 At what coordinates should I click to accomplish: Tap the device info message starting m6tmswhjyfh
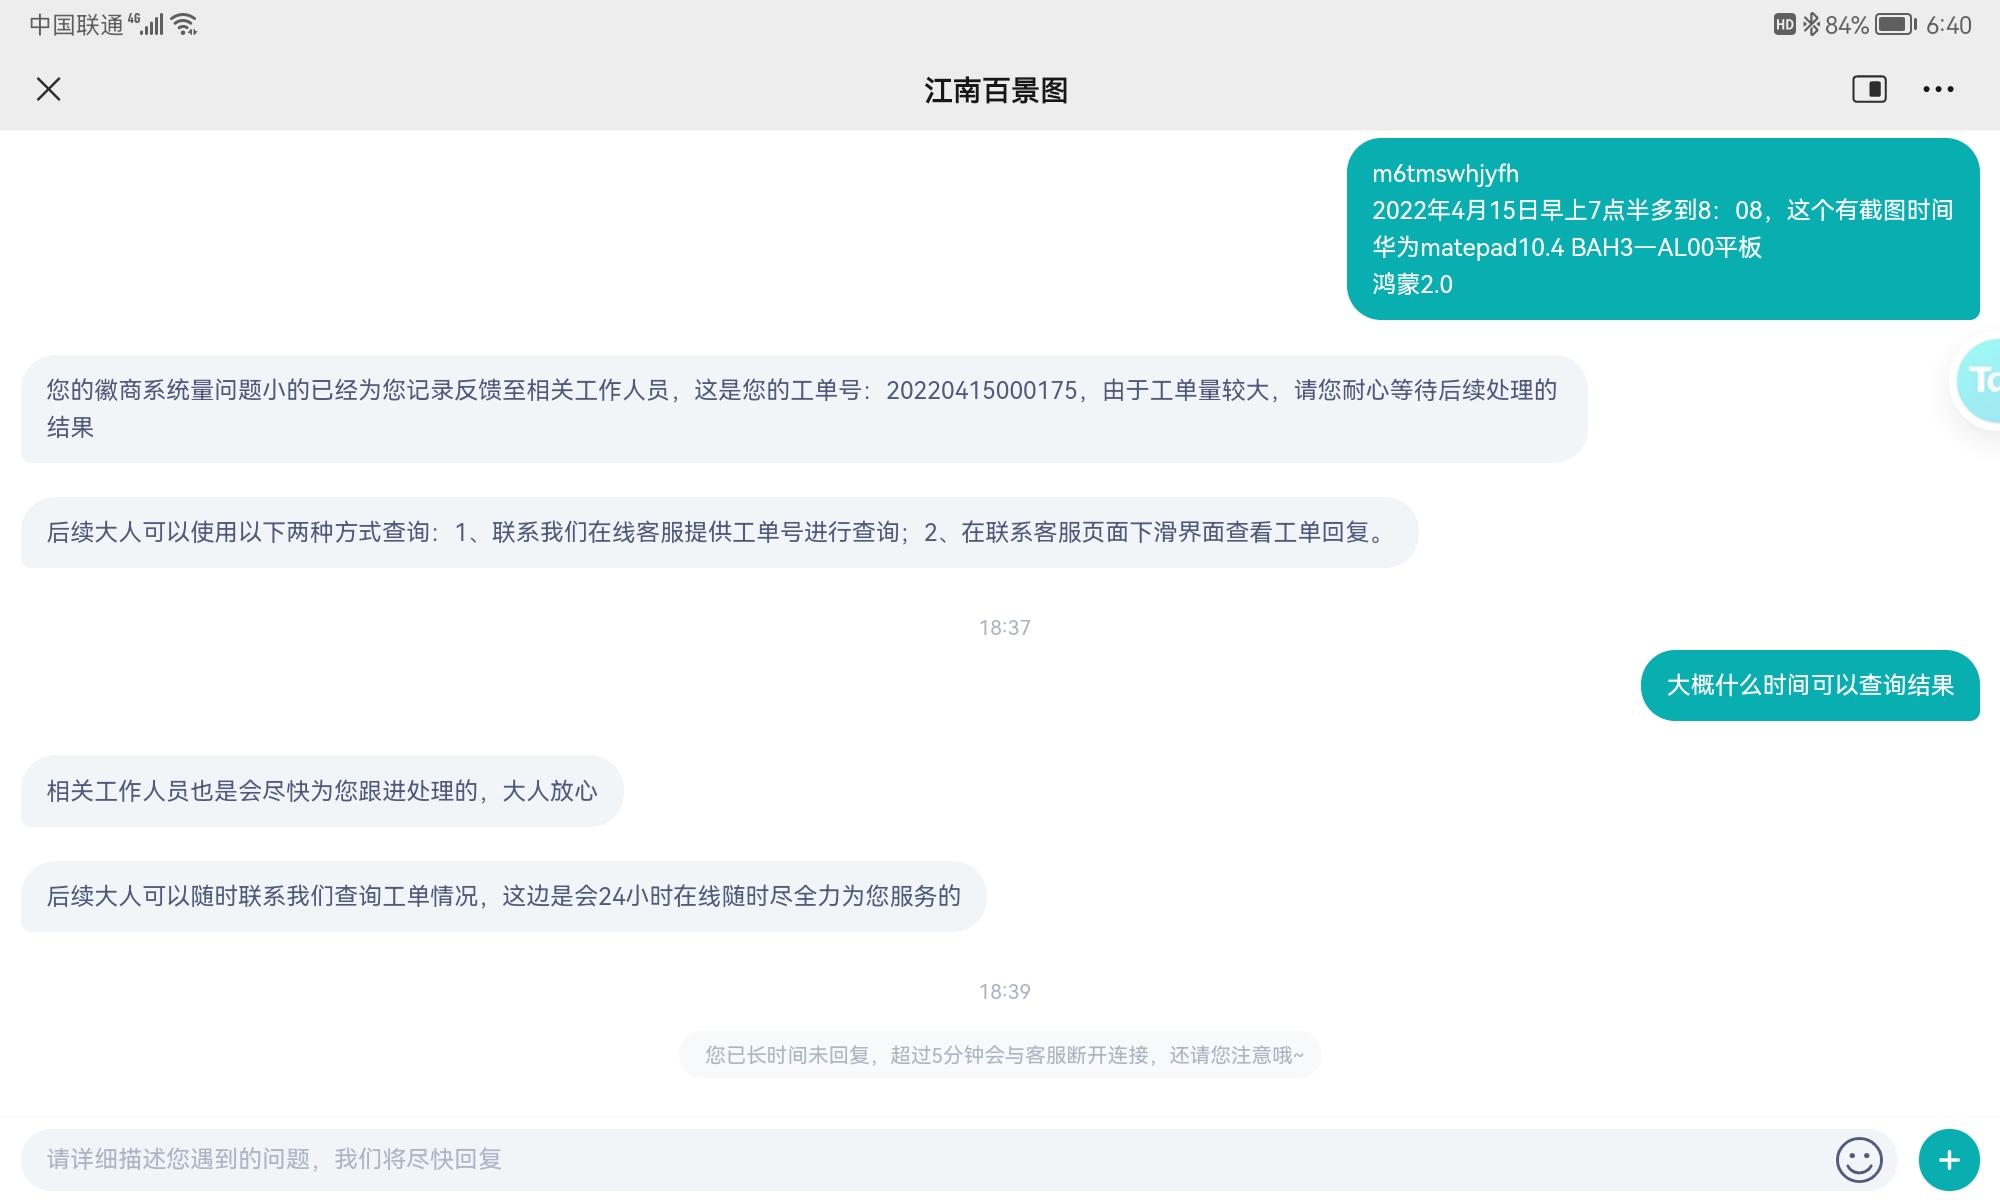1661,229
